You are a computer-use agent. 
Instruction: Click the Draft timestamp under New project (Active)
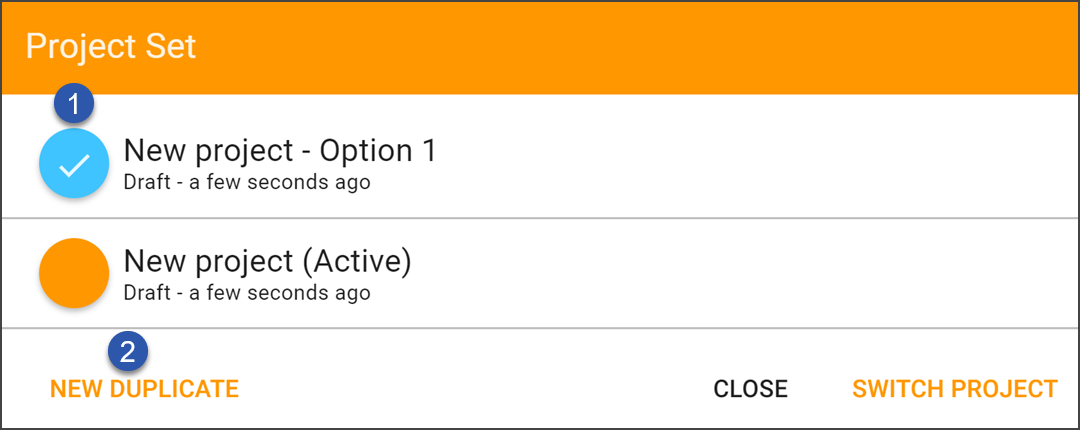pyautogui.click(x=247, y=293)
